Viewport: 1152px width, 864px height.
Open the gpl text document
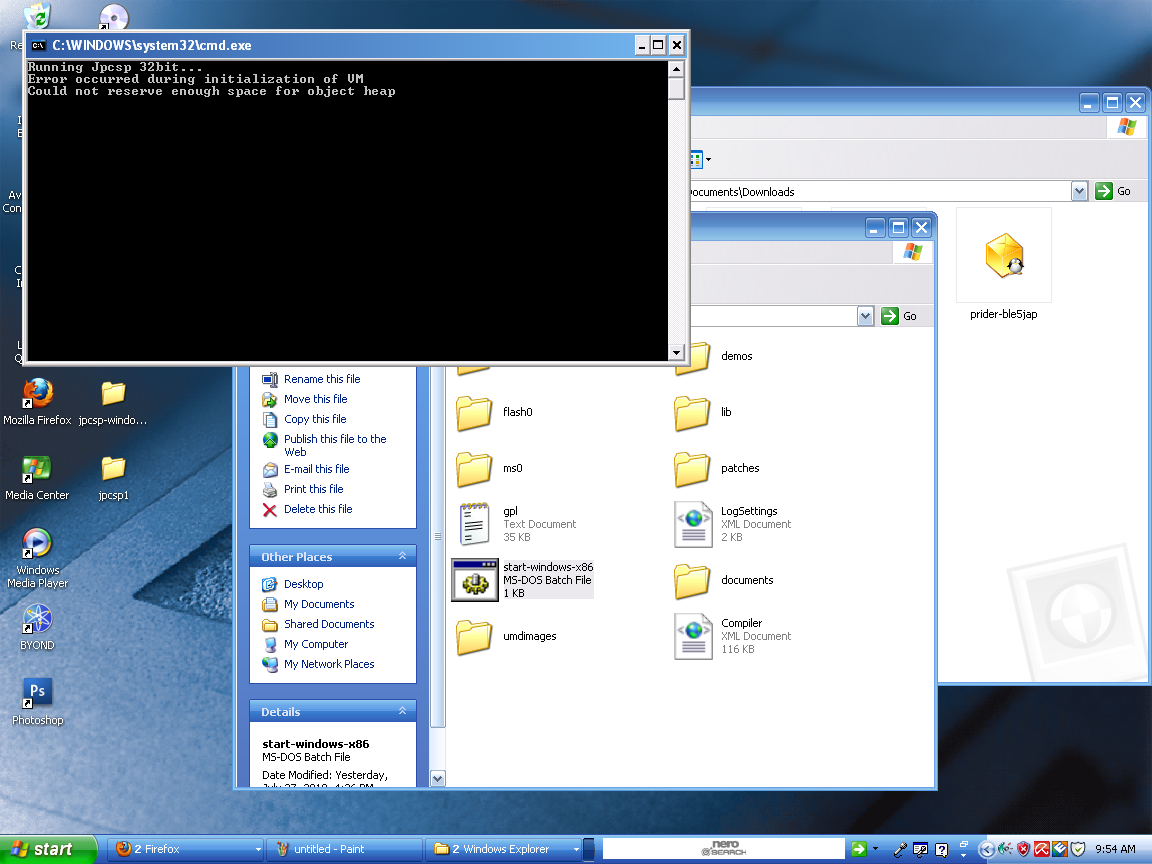(x=474, y=524)
